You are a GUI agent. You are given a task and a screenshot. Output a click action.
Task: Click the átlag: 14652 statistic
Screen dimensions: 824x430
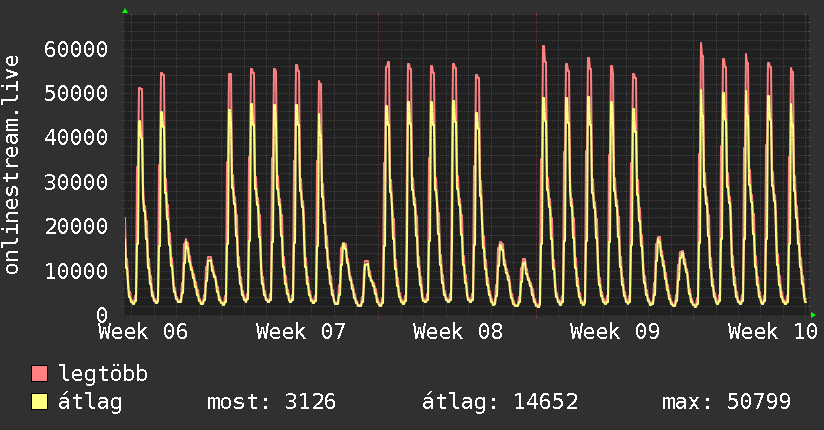click(x=500, y=402)
